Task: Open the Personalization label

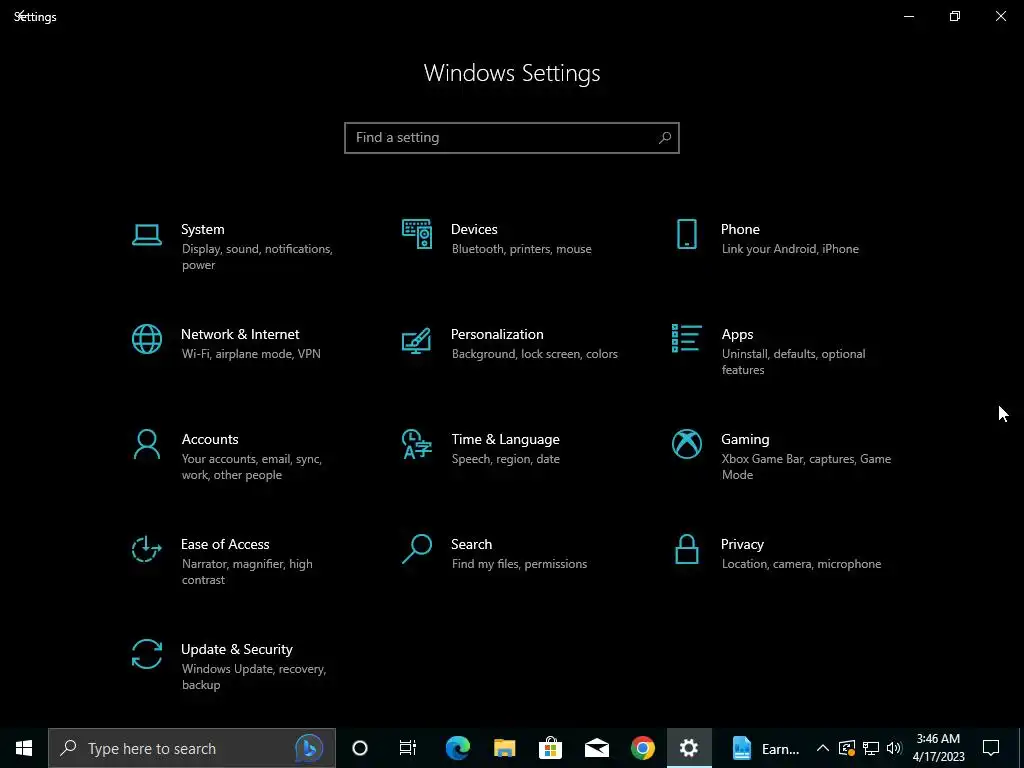Action: [497, 334]
